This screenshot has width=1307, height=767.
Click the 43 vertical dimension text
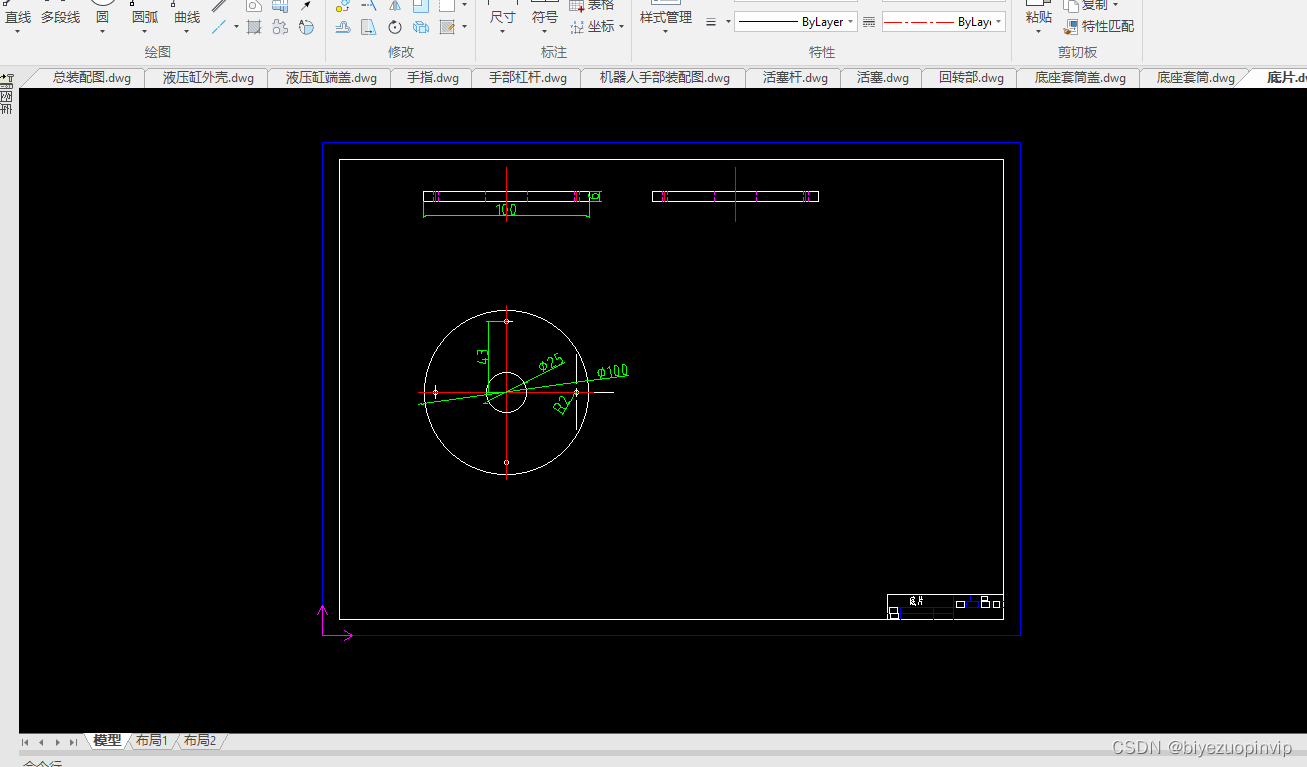(481, 355)
